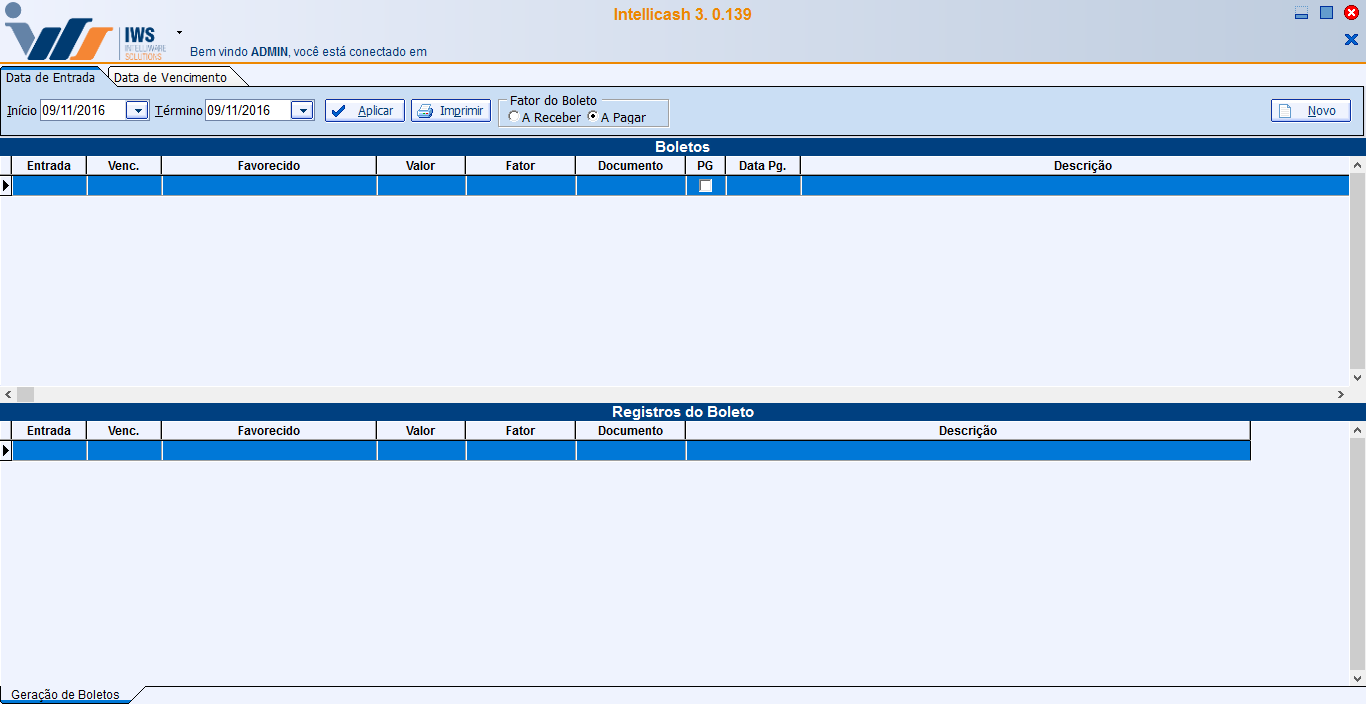Image resolution: width=1366 pixels, height=704 pixels.
Task: Click Fator column header in Boletos grid
Action: tap(521, 165)
